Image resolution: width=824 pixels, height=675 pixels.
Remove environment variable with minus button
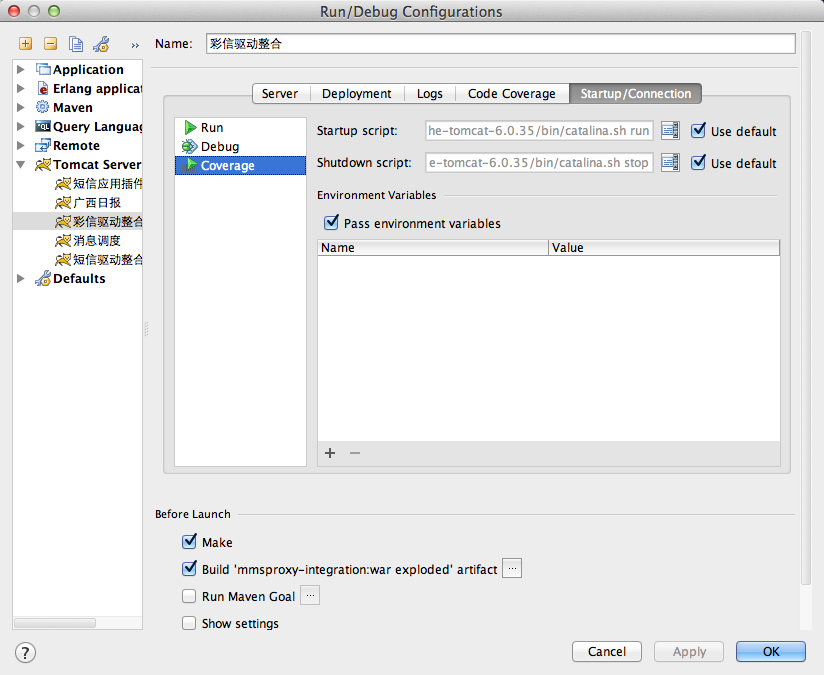tap(355, 453)
